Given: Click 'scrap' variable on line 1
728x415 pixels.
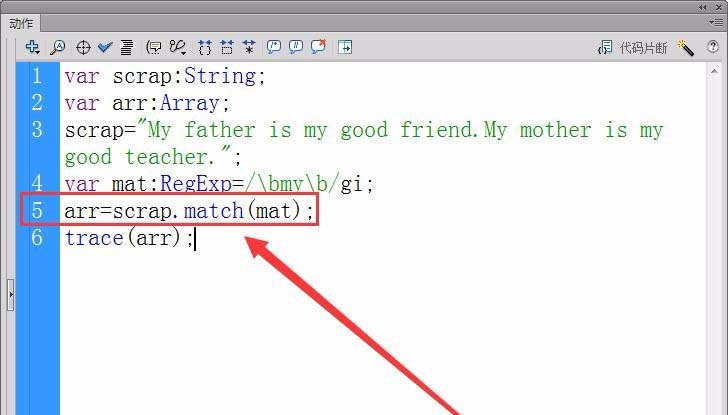Looking at the screenshot, I should click(x=142, y=77).
